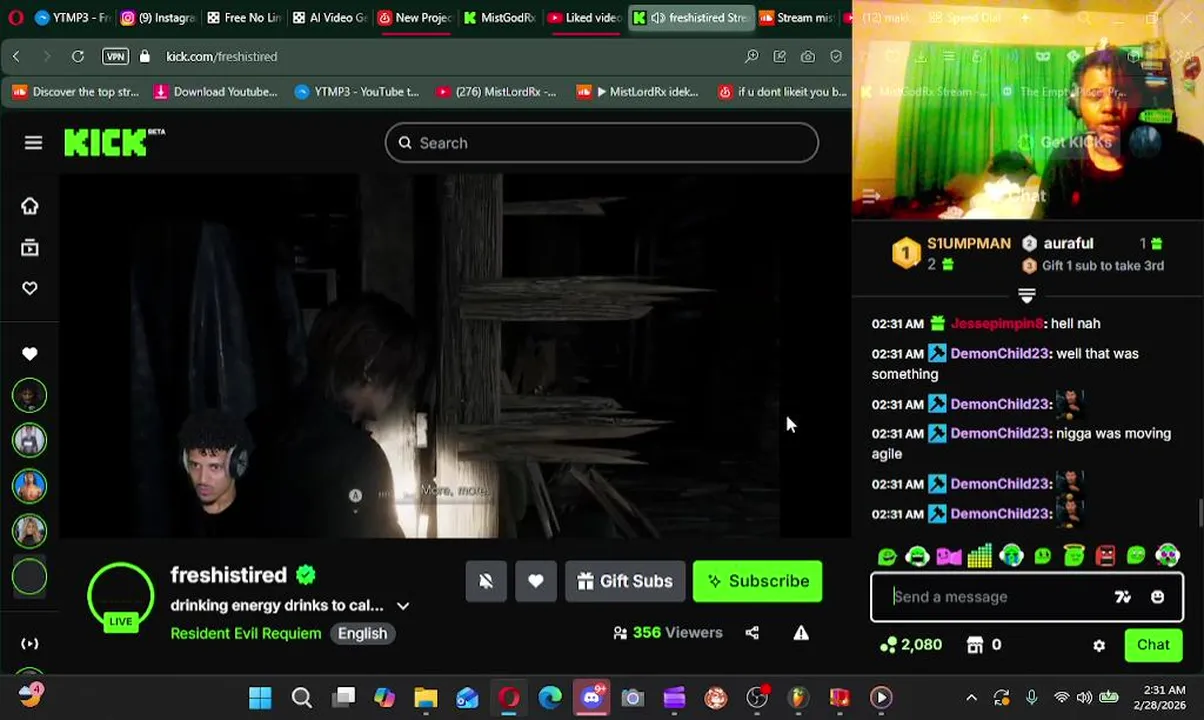Open the text formatting icon in message box
Viewport: 1204px width, 720px height.
[1123, 597]
